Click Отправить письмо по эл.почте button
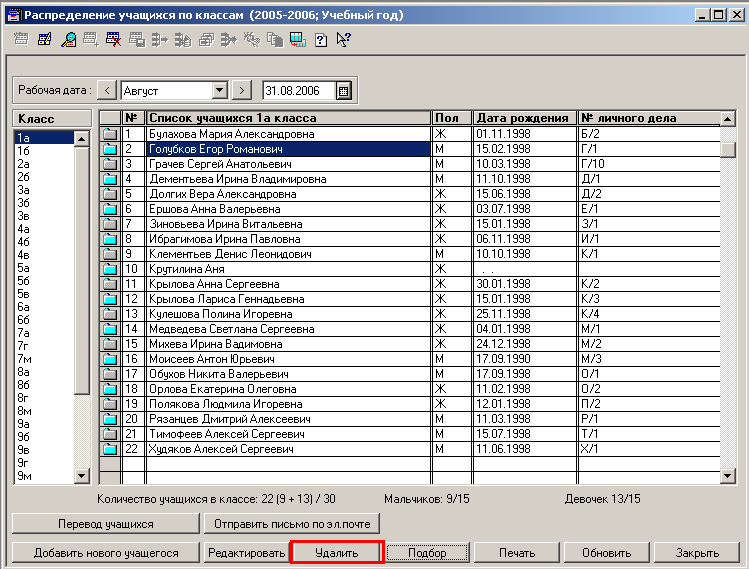This screenshot has height=569, width=749. 291,523
